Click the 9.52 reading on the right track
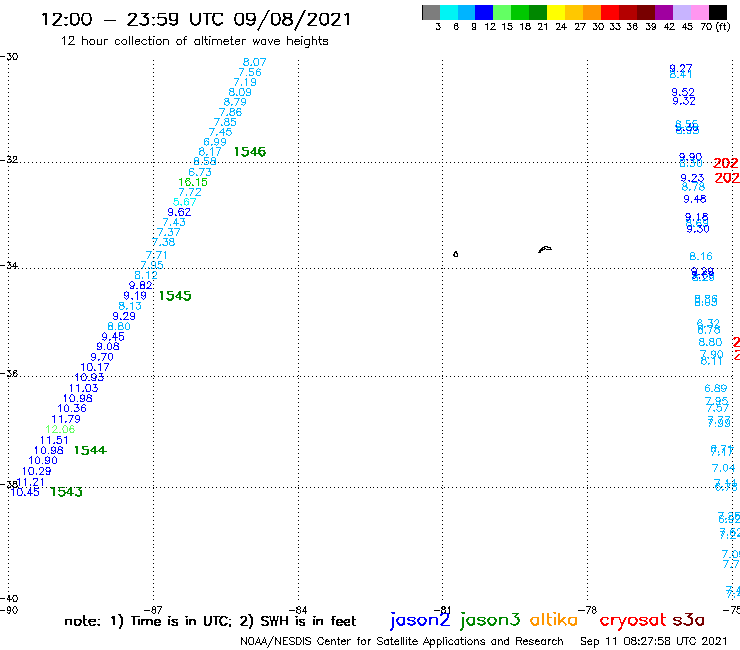Image resolution: width=740 pixels, height=650 pixels. [x=683, y=92]
